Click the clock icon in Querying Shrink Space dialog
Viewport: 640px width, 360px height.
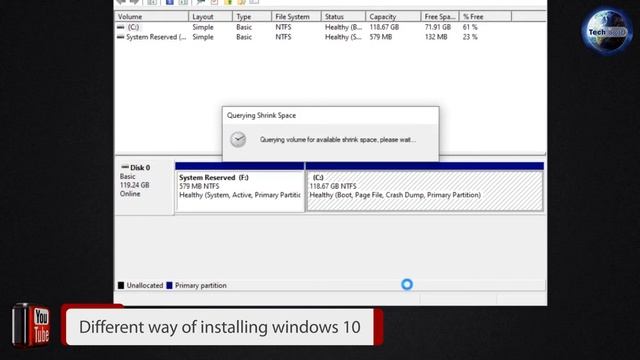pyautogui.click(x=238, y=140)
